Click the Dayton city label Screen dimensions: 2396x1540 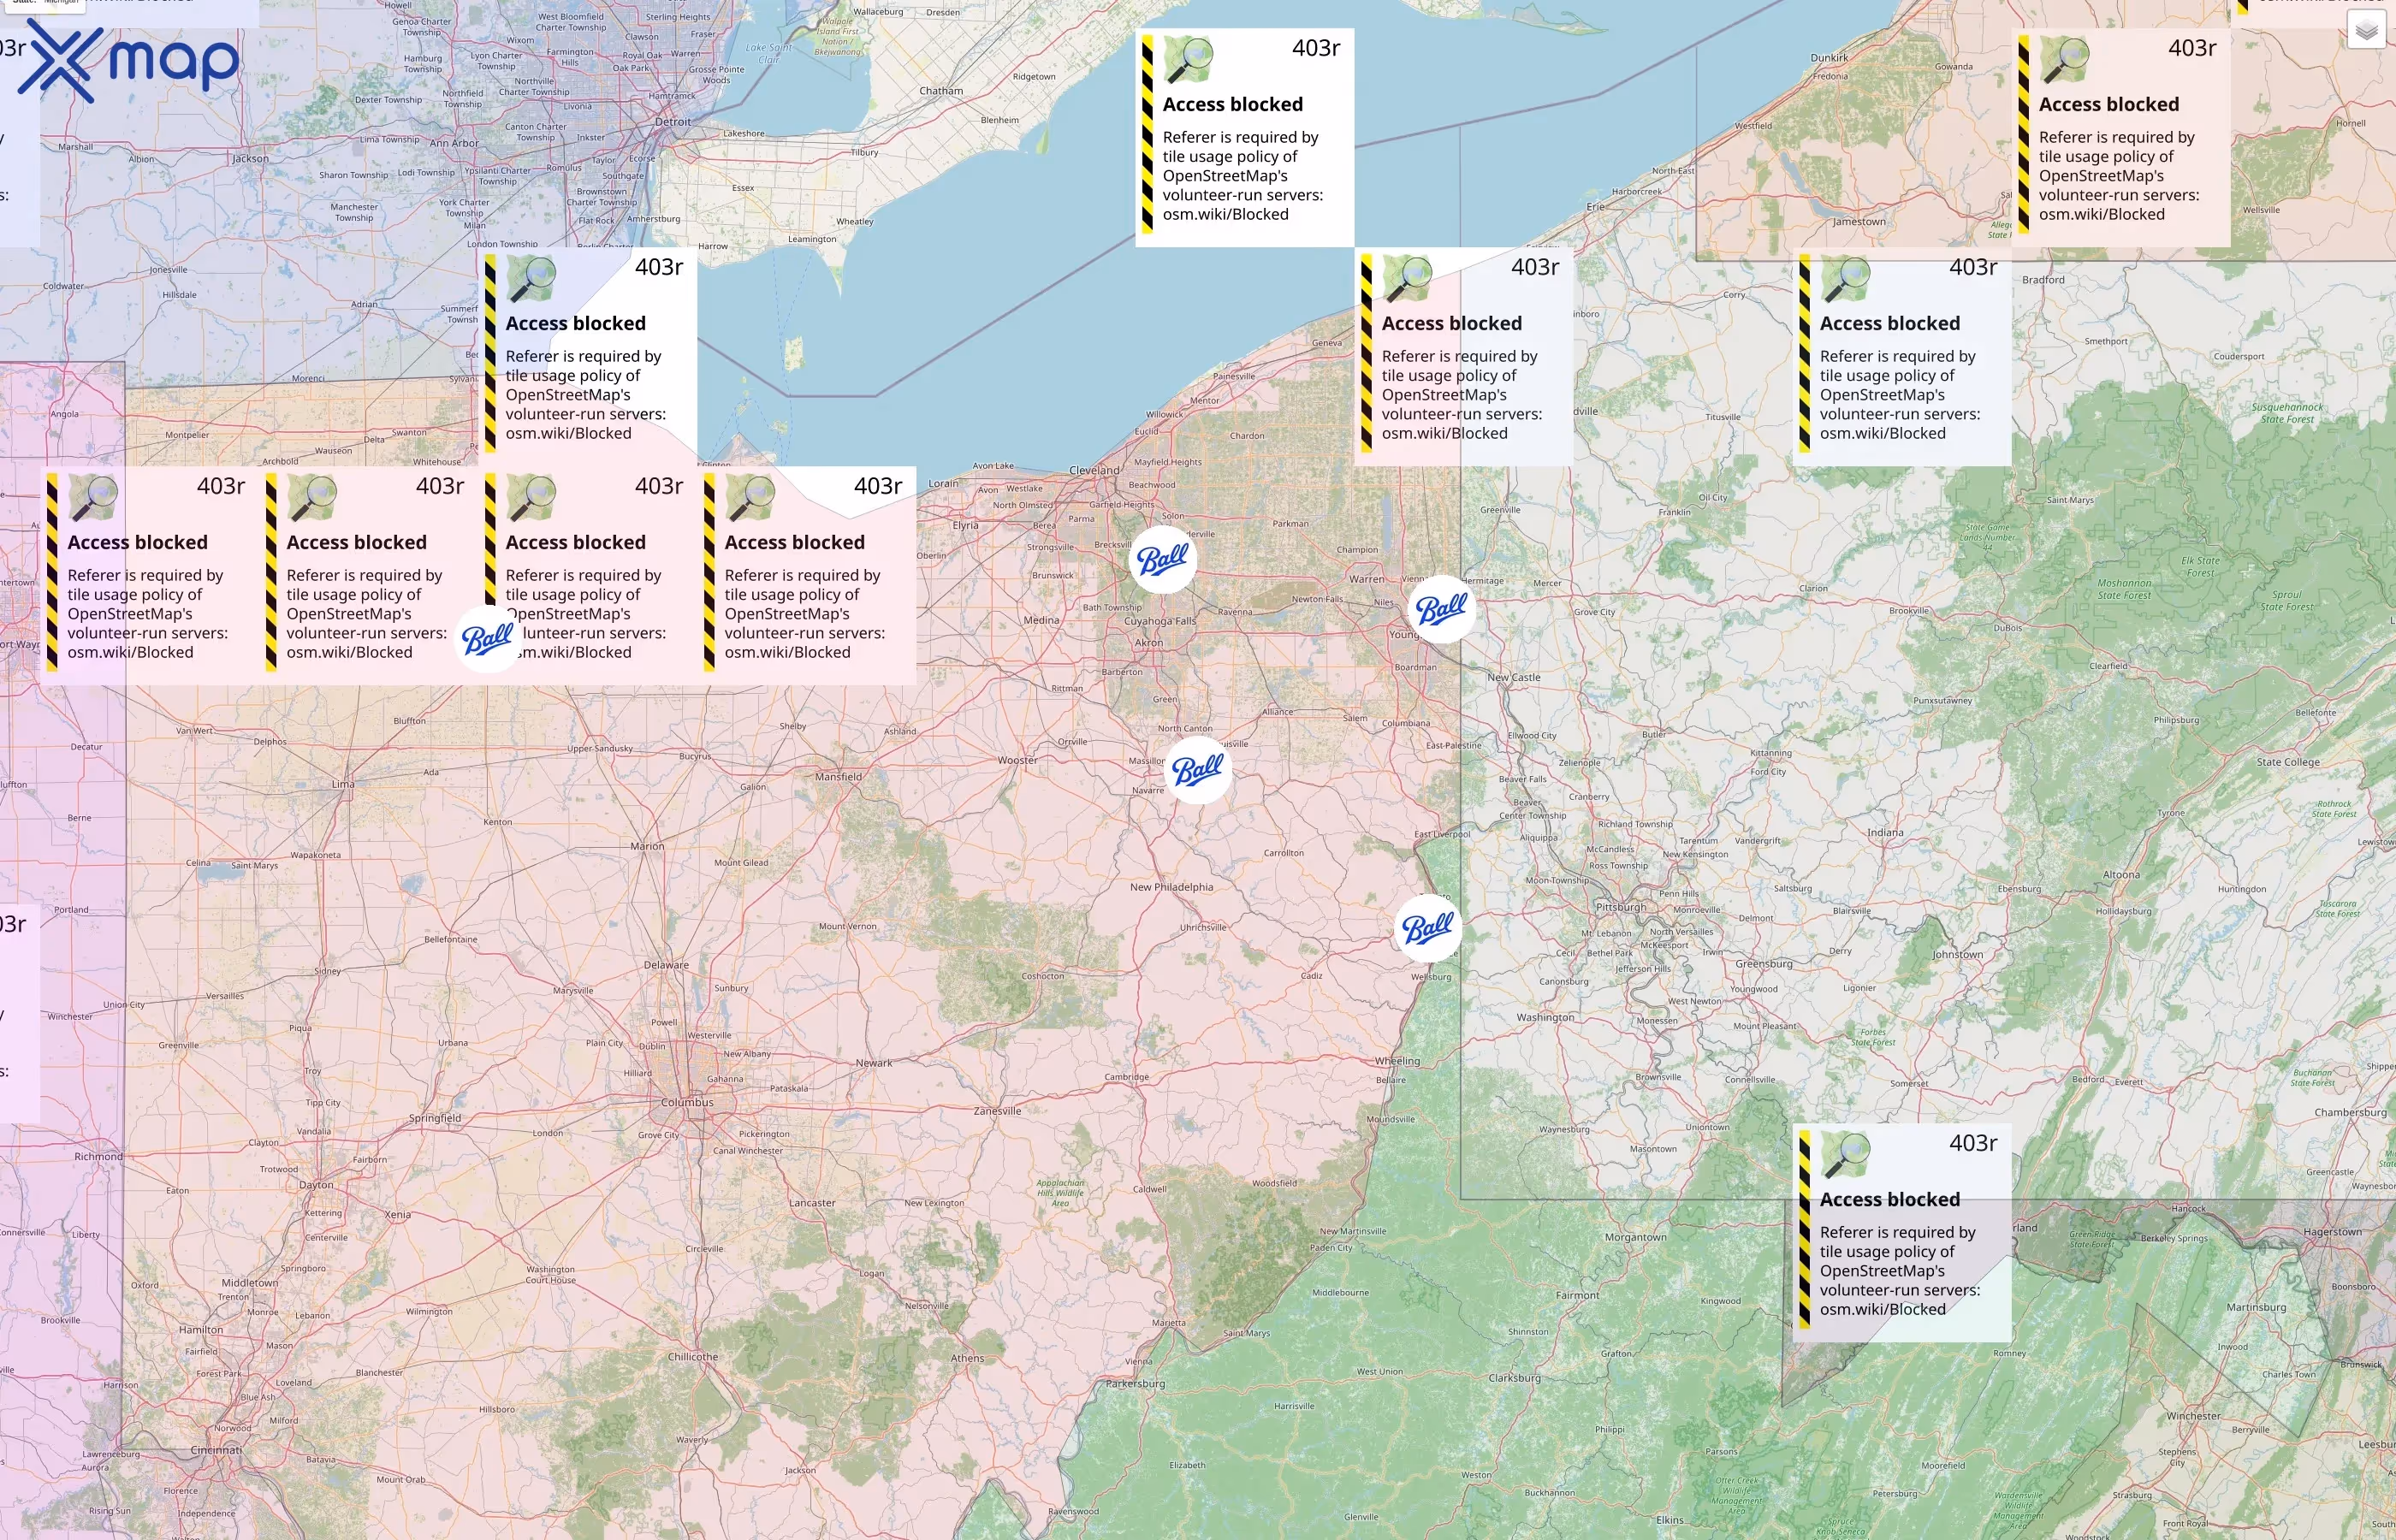pos(316,1185)
